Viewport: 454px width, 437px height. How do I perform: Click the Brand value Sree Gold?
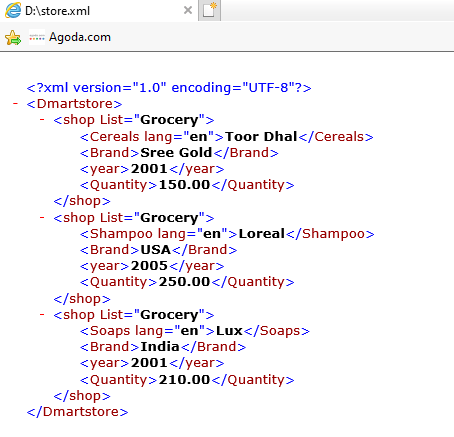176,153
